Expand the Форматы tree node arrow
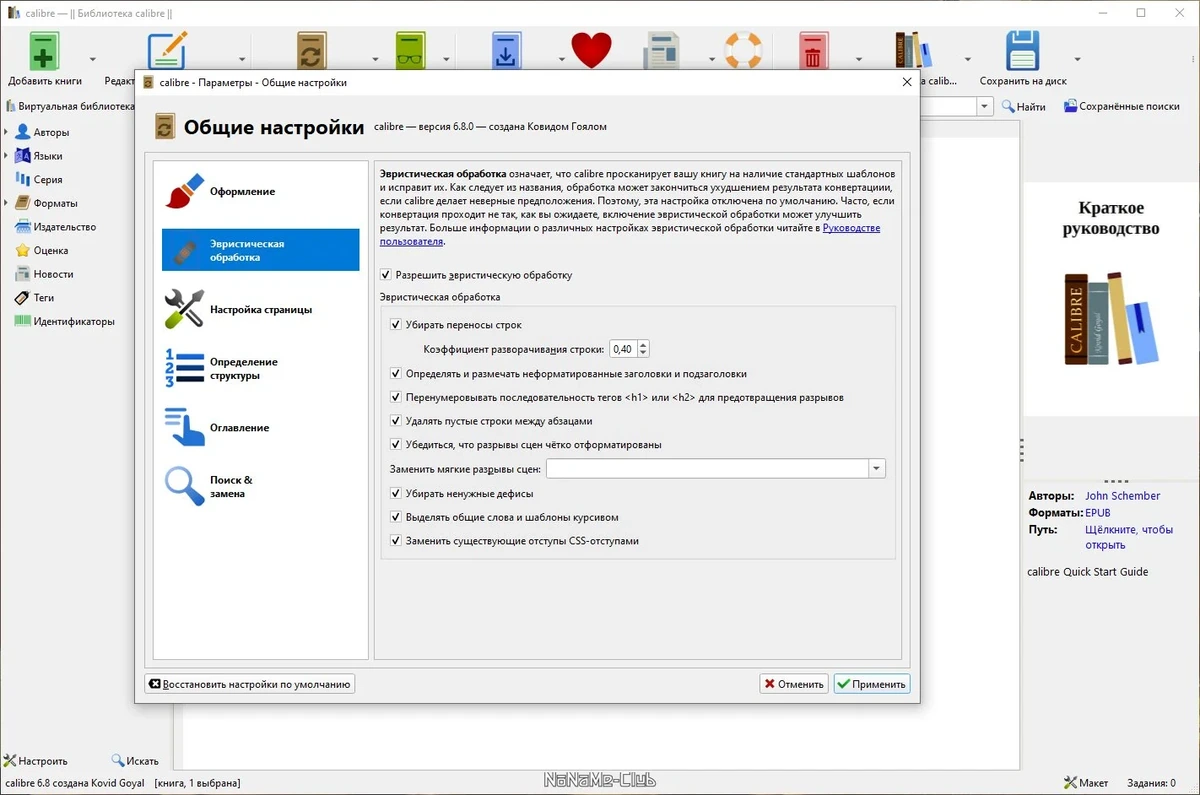The width and height of the screenshot is (1200, 795). (6, 203)
